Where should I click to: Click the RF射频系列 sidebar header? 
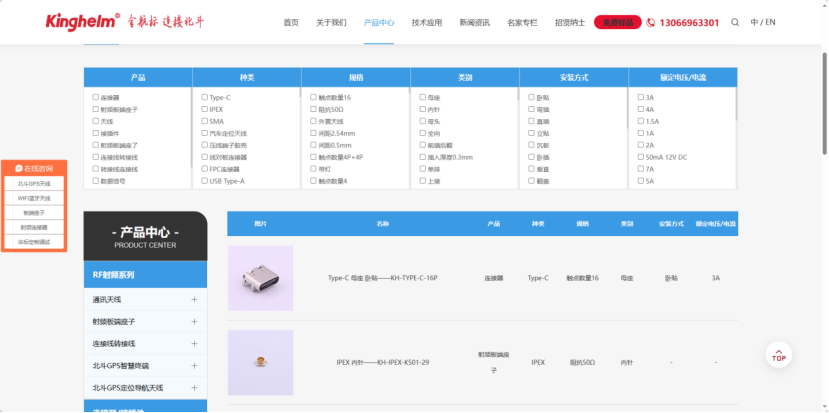(x=145, y=275)
